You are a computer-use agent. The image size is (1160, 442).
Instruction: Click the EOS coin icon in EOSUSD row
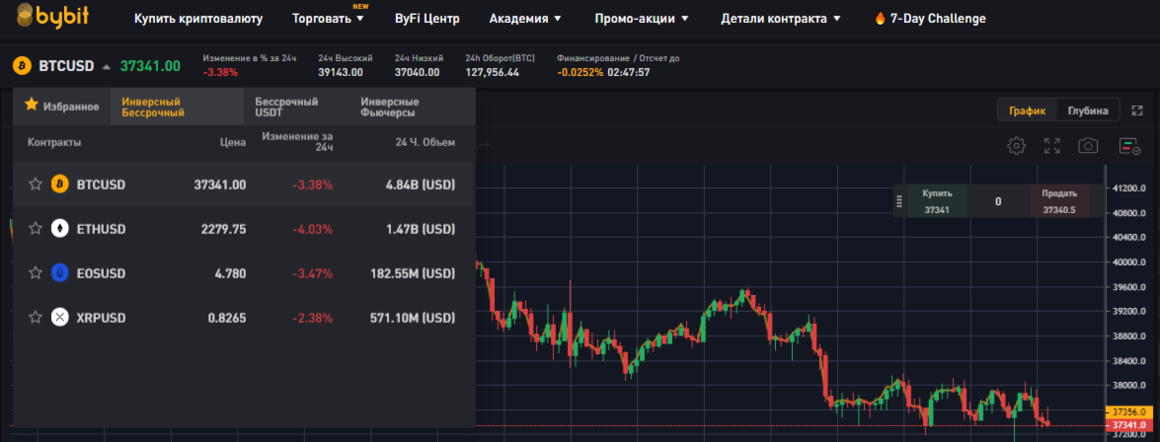pos(60,273)
